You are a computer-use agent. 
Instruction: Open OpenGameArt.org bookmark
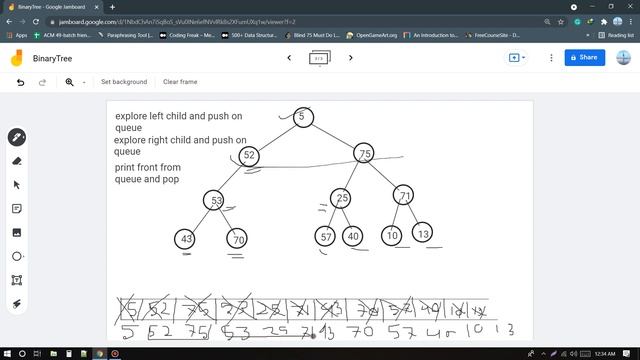point(371,36)
